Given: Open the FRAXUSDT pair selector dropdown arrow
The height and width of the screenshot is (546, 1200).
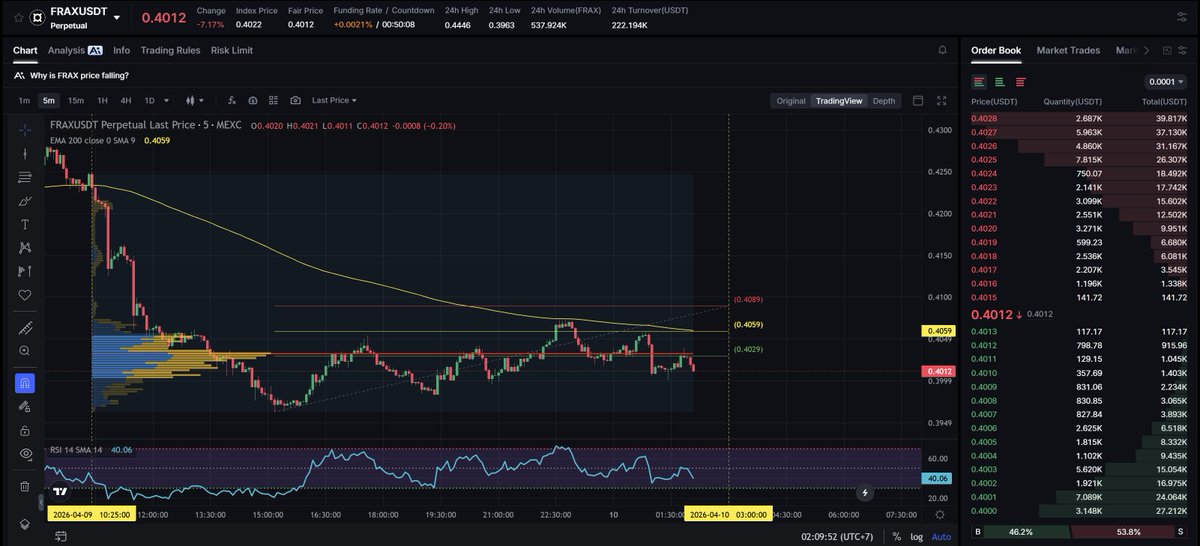Looking at the screenshot, I should (x=118, y=18).
